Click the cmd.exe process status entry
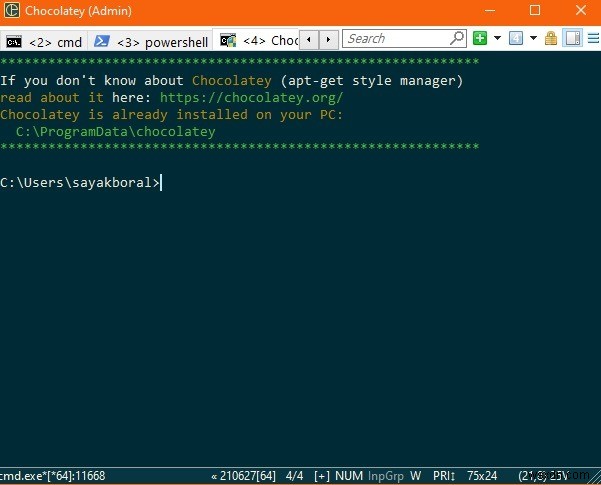The image size is (601, 485). pyautogui.click(x=53, y=476)
